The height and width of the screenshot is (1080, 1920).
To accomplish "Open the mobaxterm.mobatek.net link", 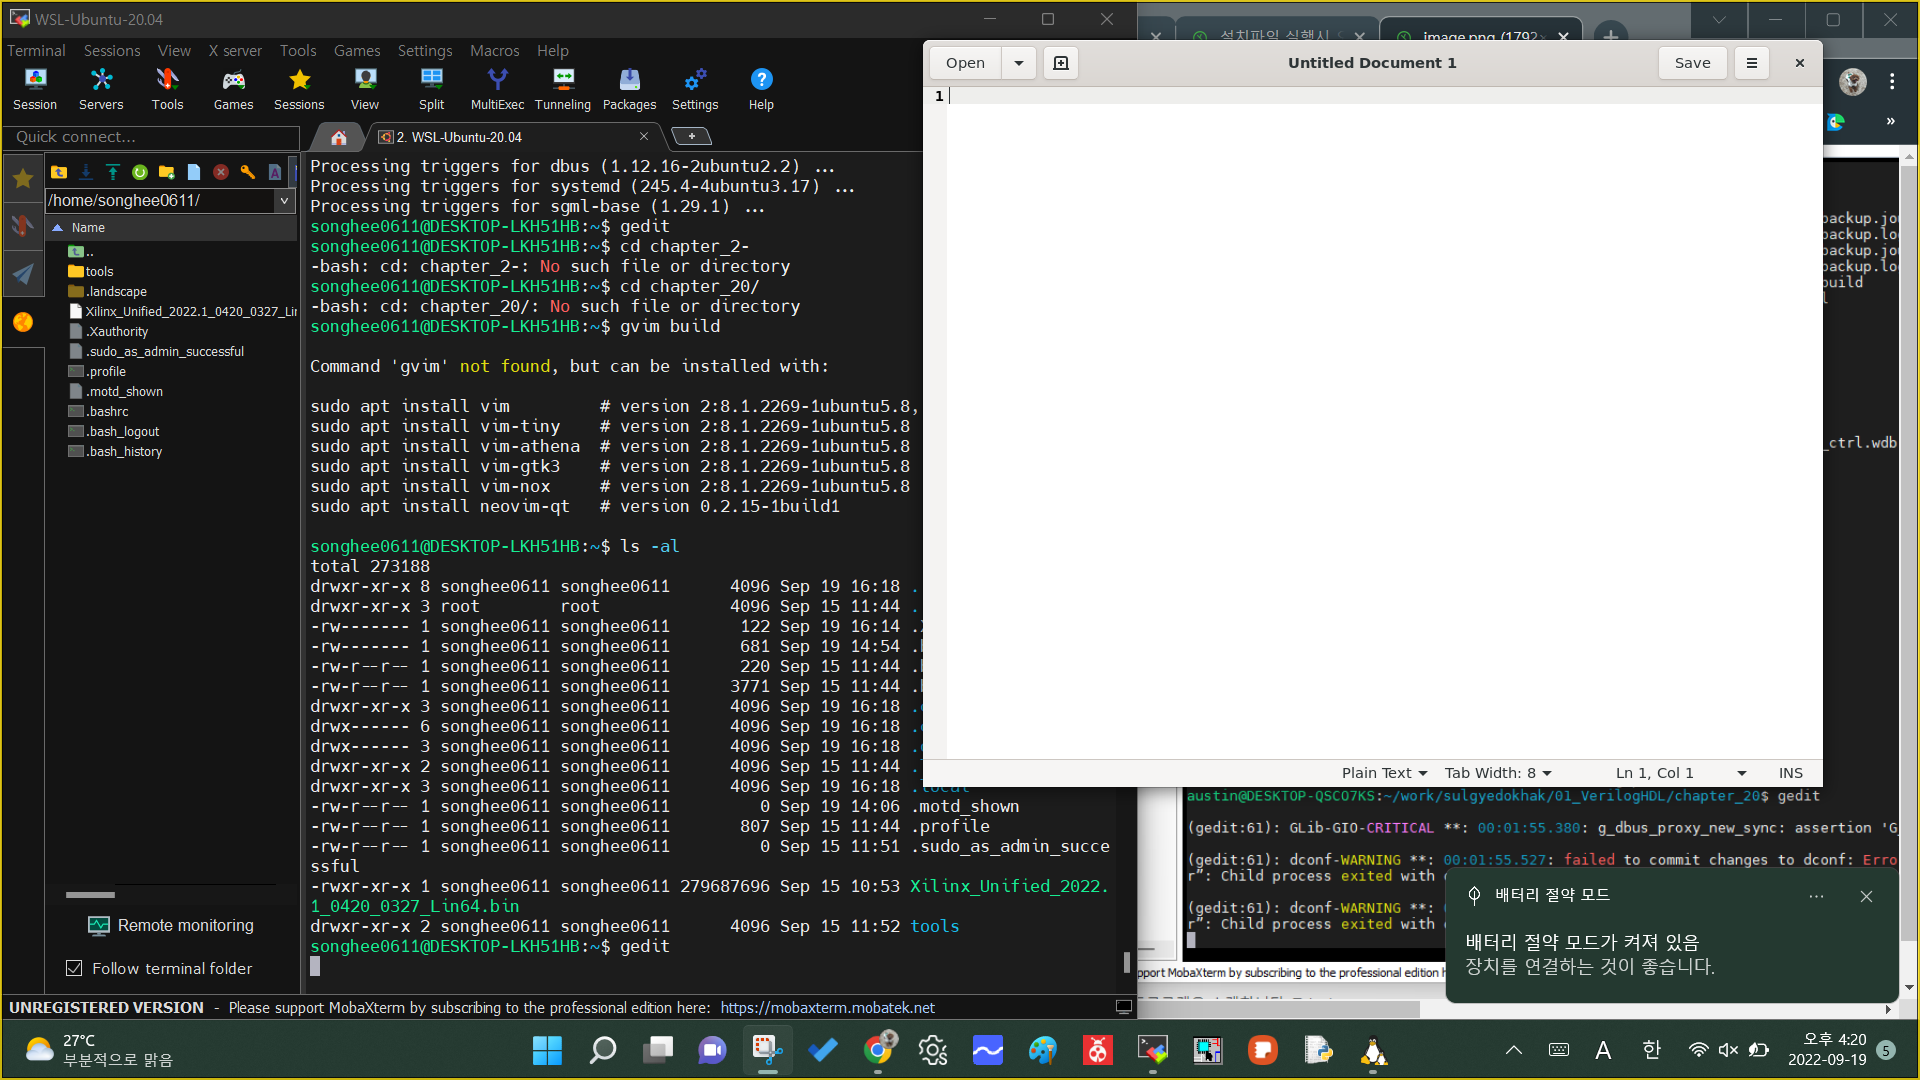I will tap(827, 1008).
